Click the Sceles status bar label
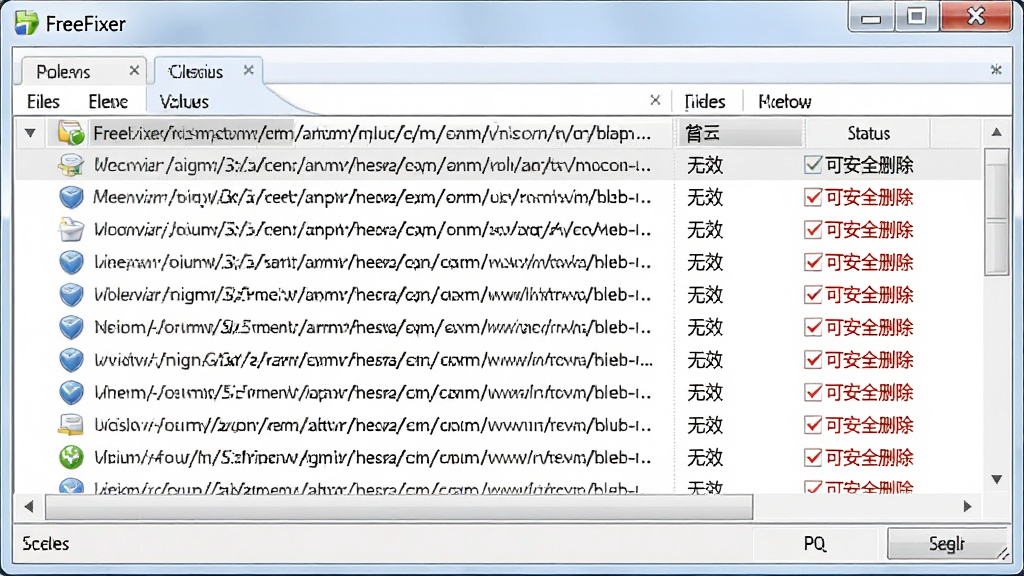 pos(46,543)
